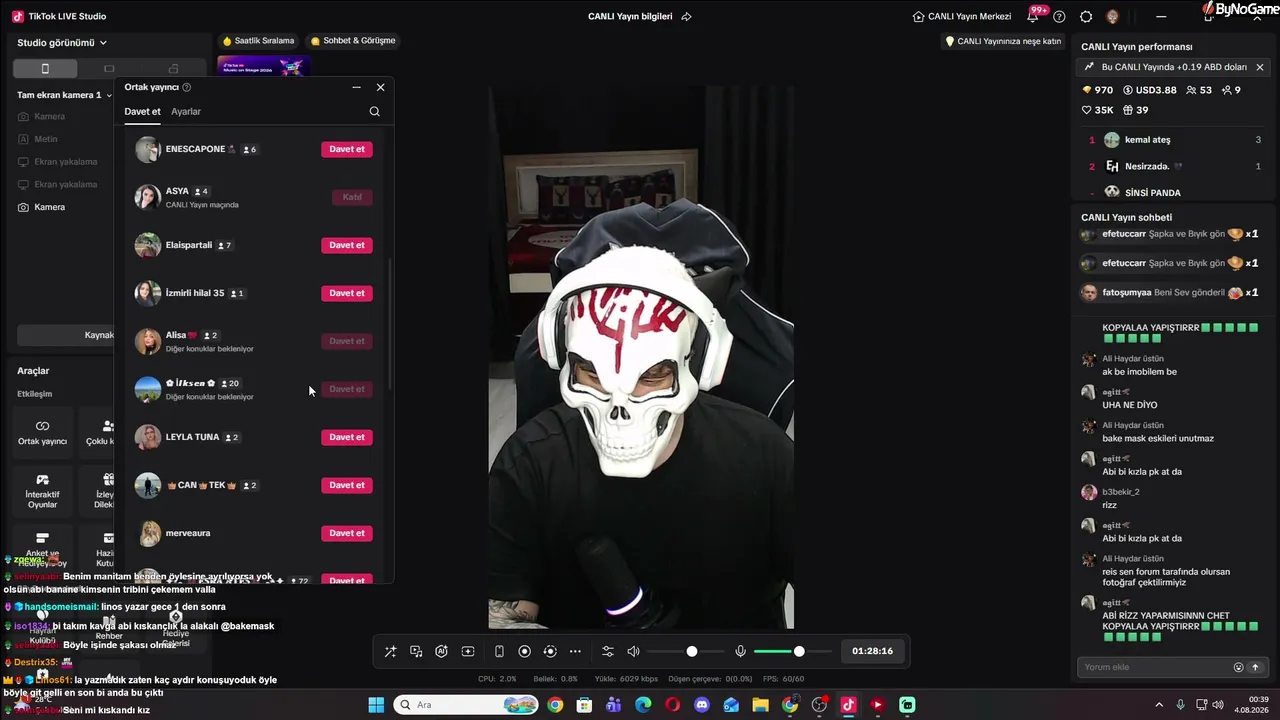1280x720 pixels.
Task: Invite İzmirli hilal 35 to co-host
Action: [347, 293]
